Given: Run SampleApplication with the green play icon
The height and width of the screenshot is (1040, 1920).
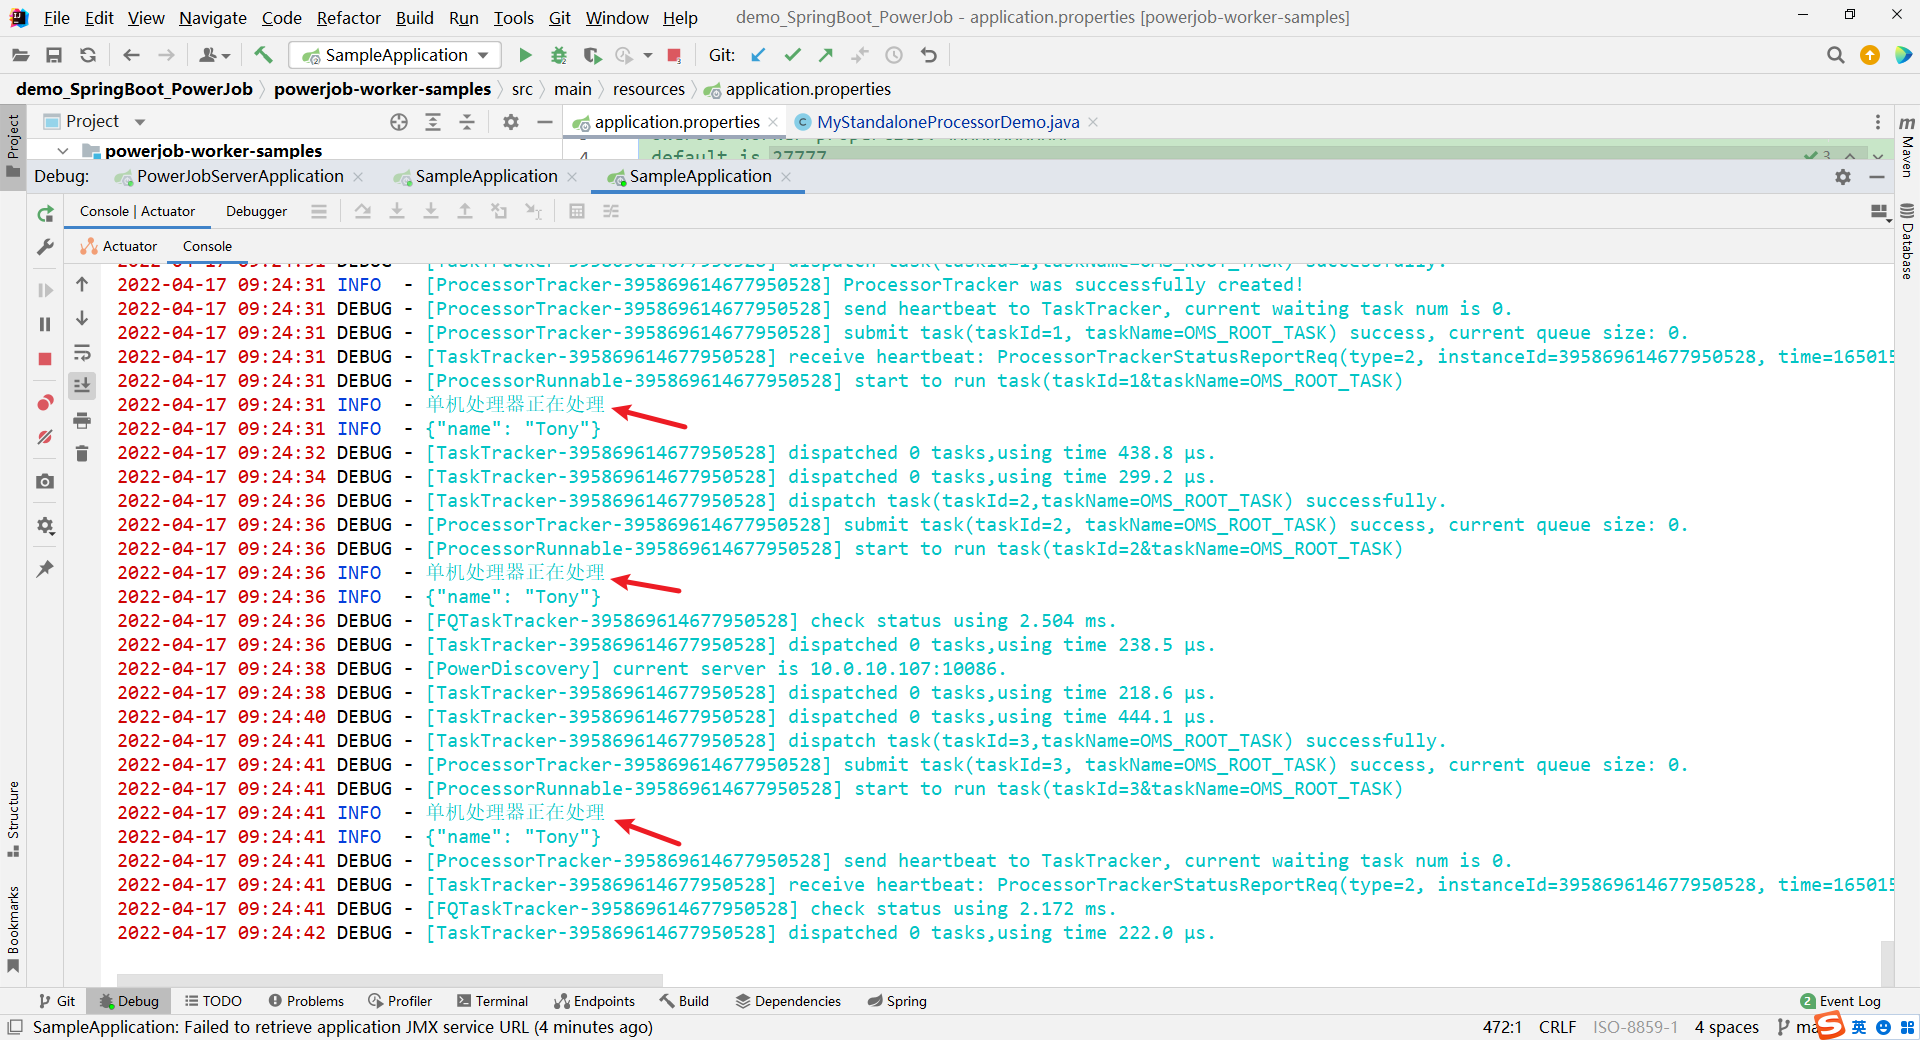Looking at the screenshot, I should point(525,55).
